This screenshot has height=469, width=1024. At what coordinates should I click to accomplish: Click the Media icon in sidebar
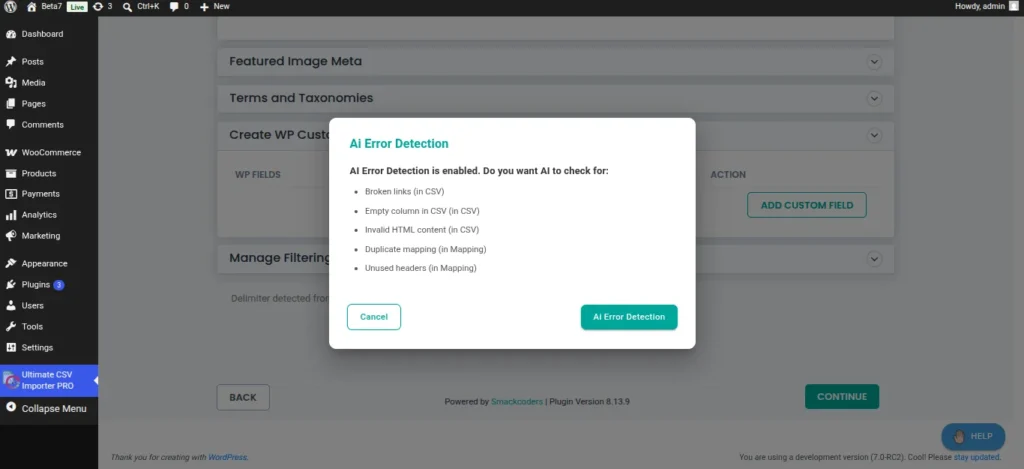click(x=10, y=82)
